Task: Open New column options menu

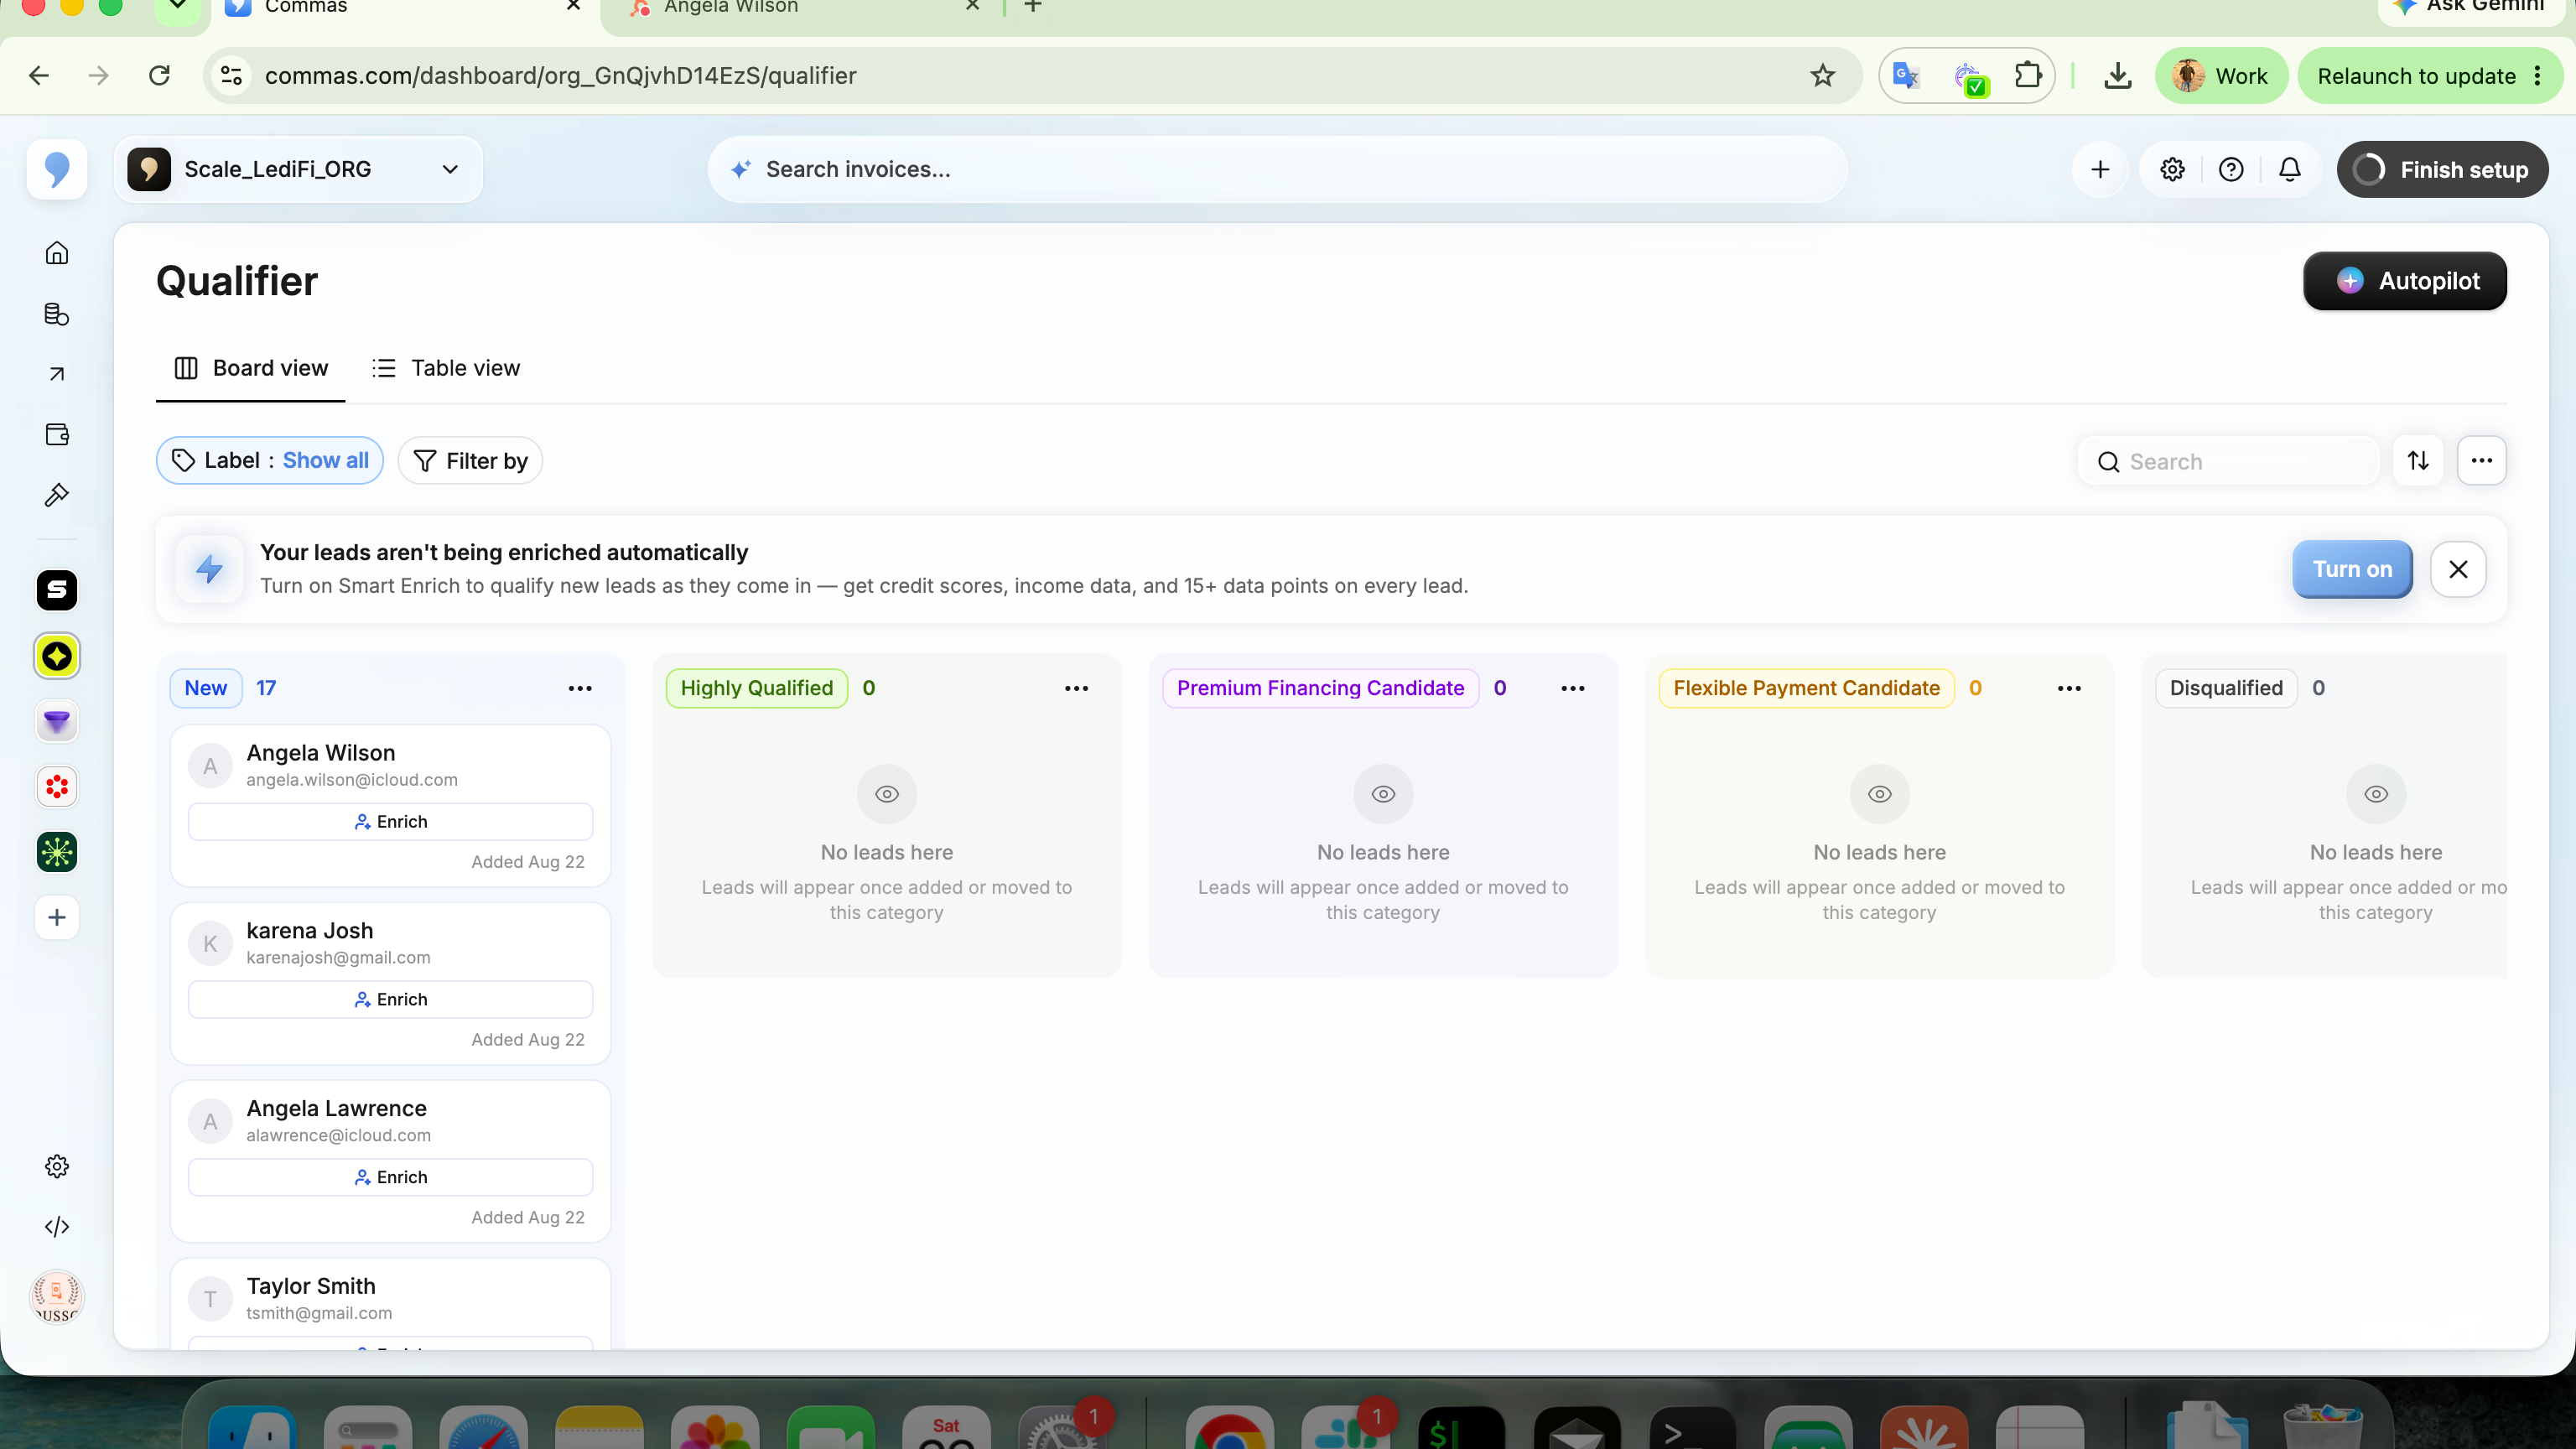Action: [580, 688]
